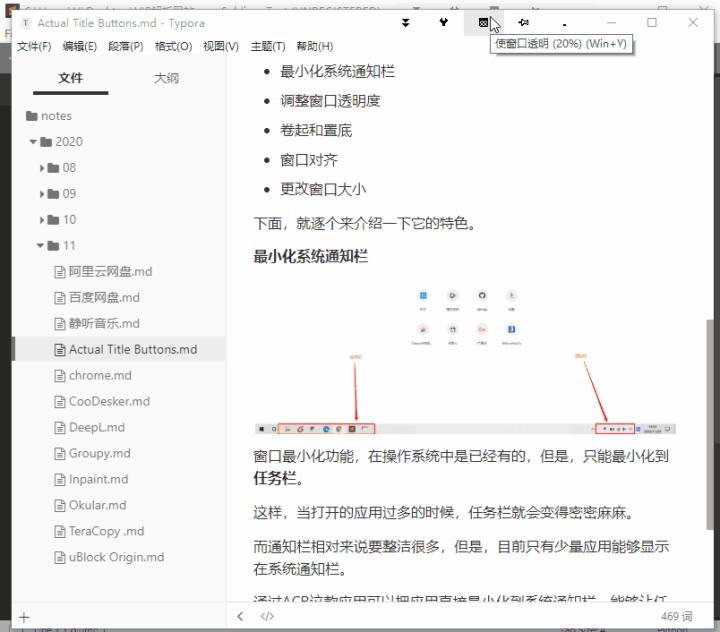
Task: Click paragraph starting 这样，当打开的应用过多
Action: pos(444,513)
